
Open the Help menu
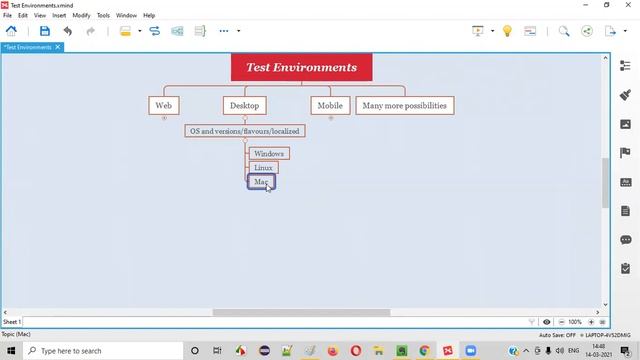click(x=149, y=16)
